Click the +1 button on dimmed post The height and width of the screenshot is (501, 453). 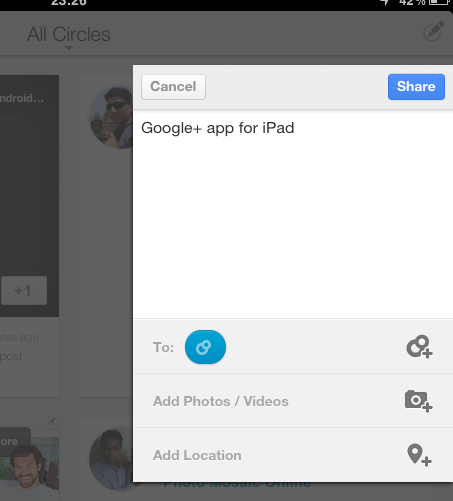pos(24,290)
